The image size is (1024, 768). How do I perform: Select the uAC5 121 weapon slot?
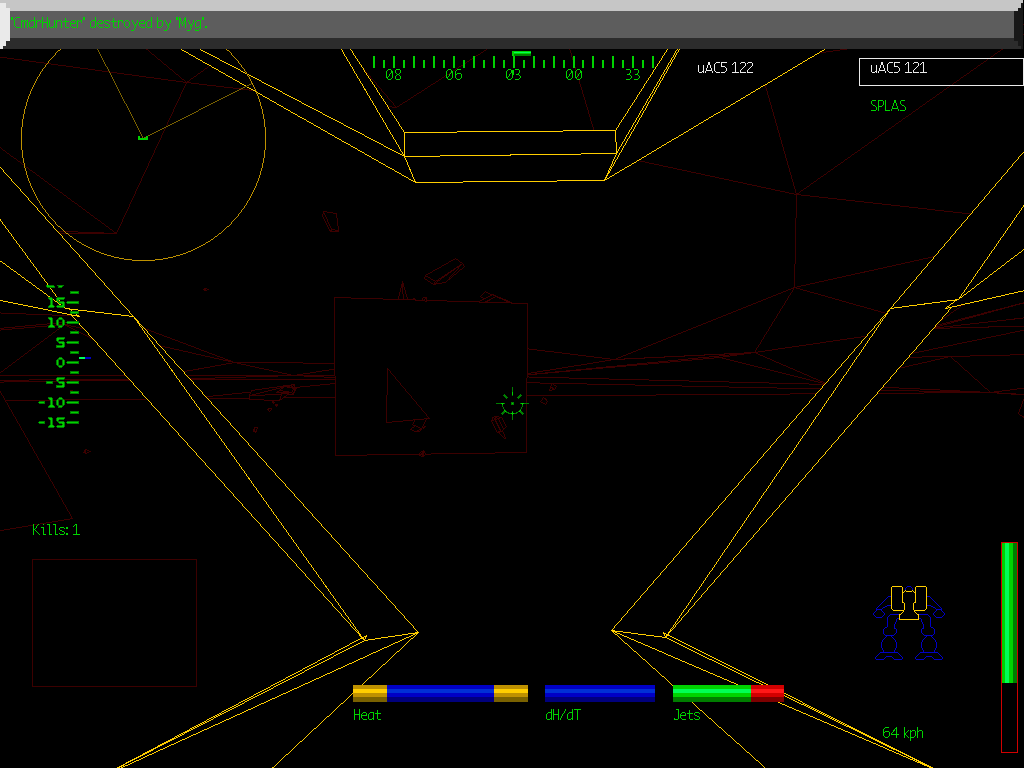click(x=900, y=68)
